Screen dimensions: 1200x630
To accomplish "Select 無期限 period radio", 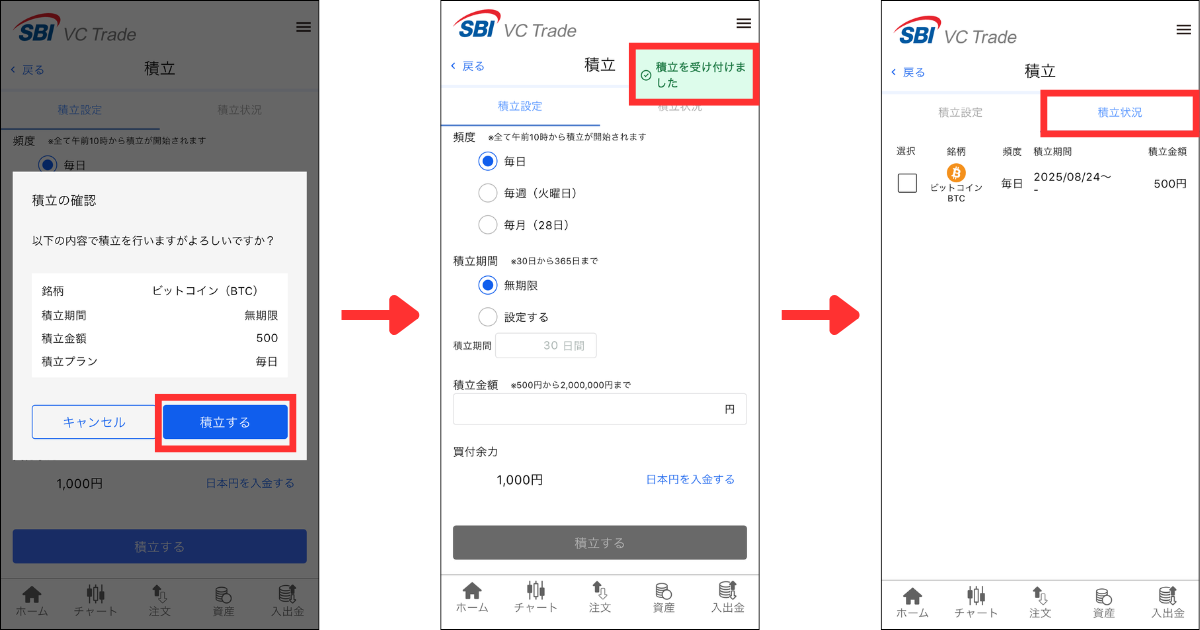I will [x=488, y=285].
